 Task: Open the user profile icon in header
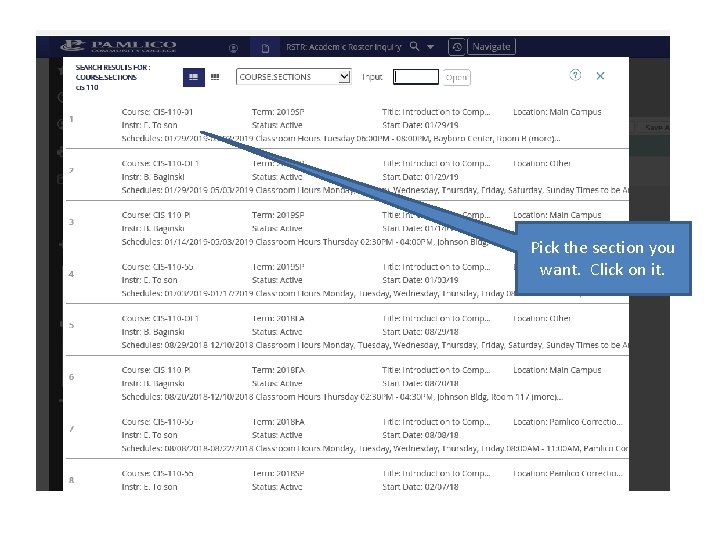(x=233, y=48)
